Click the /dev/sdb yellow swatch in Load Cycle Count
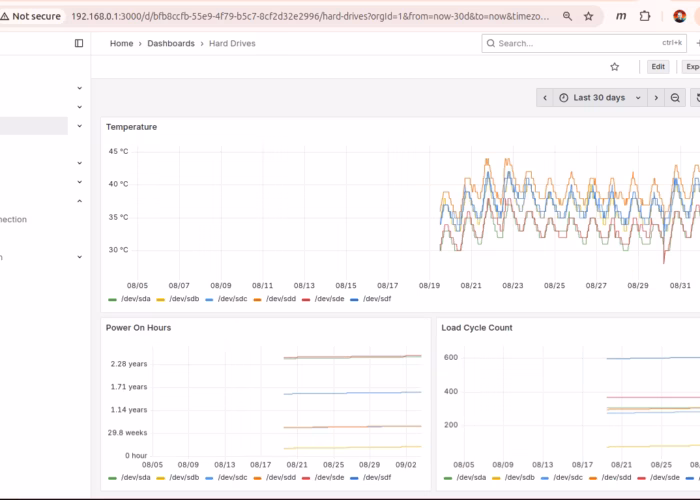This screenshot has height=500, width=700. pyautogui.click(x=497, y=478)
